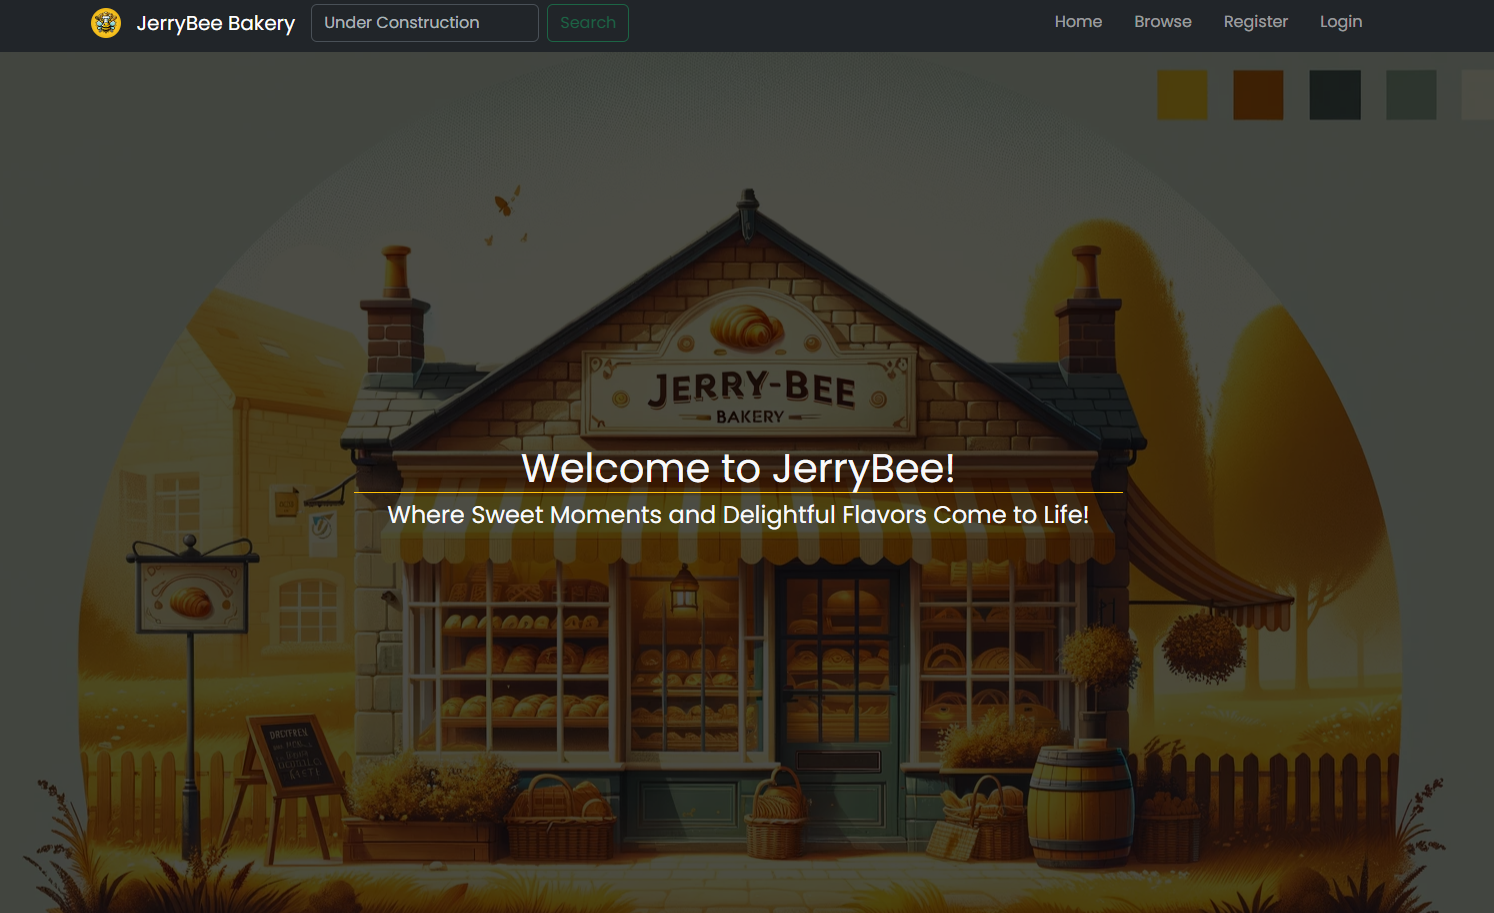Screen dimensions: 1494x913
Task: Pick the muted green color swatch
Action: [1411, 95]
